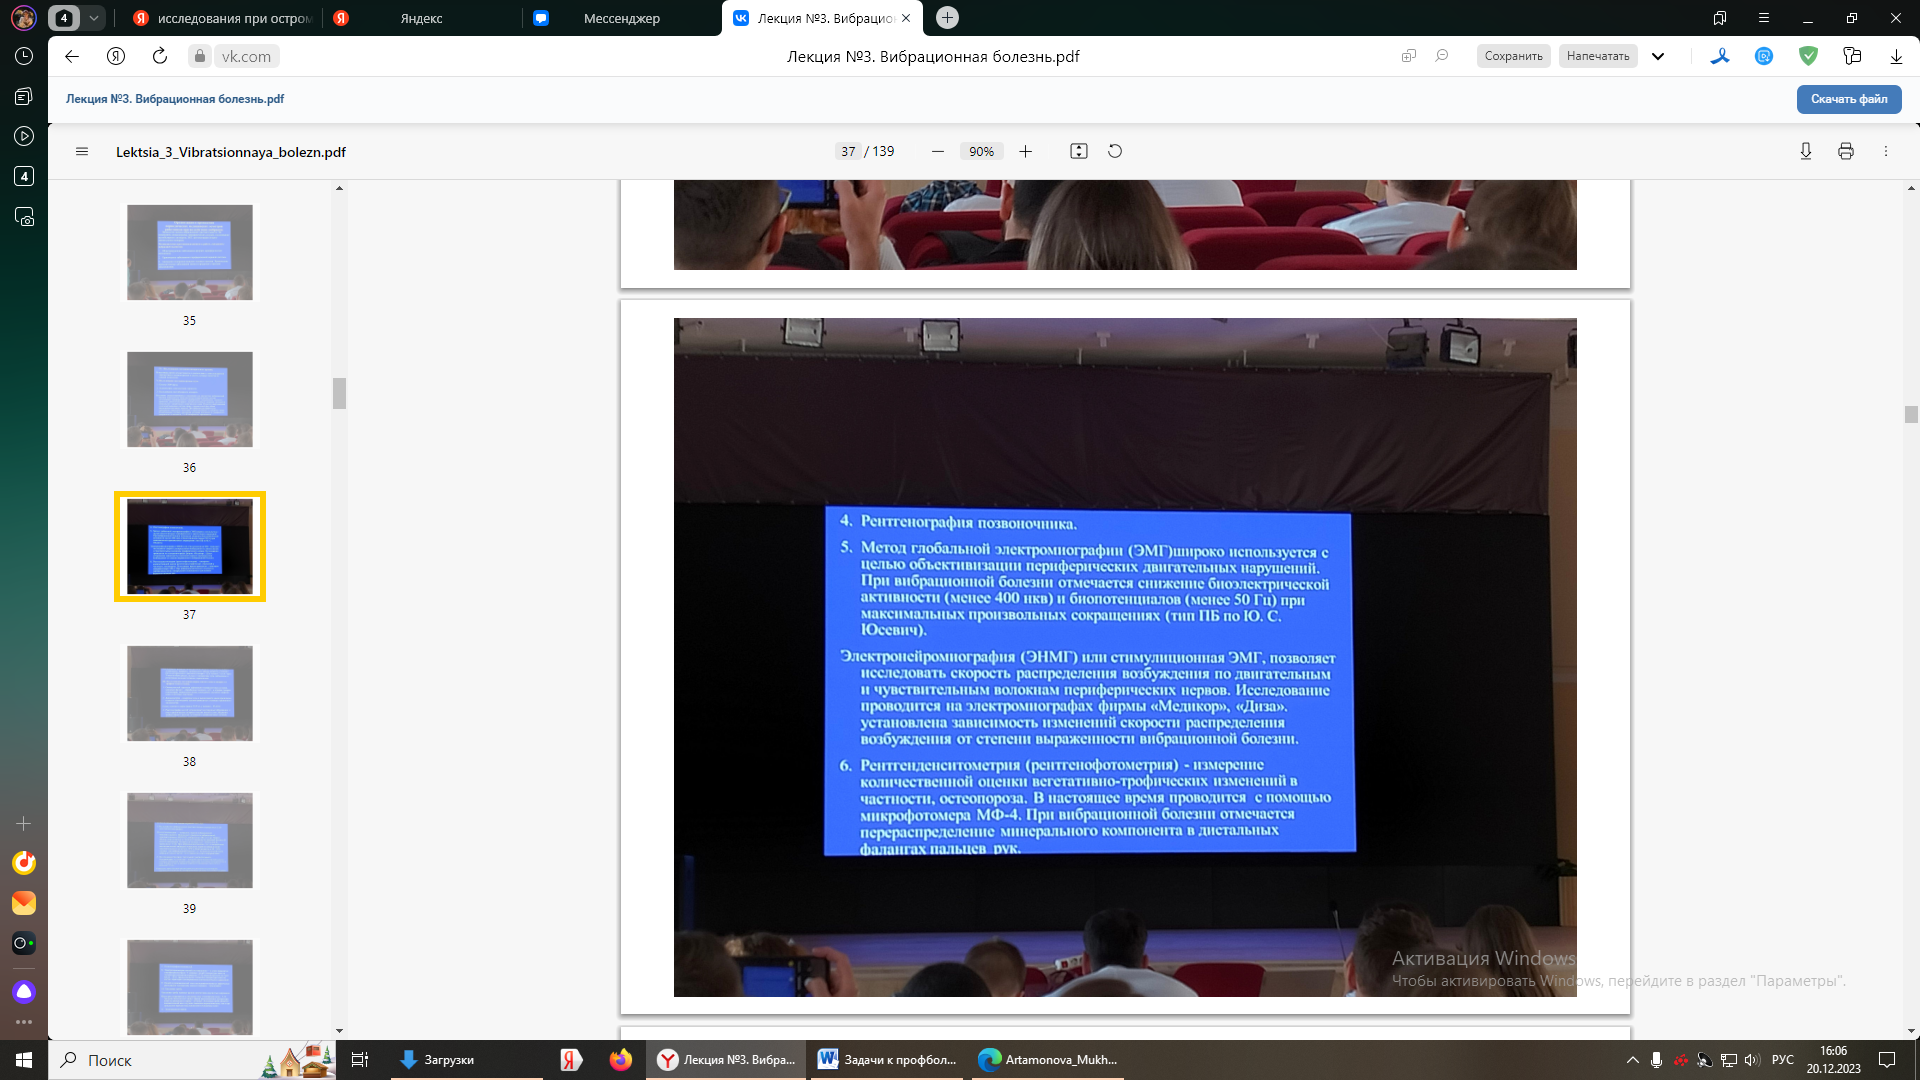Open the sidebar screenshot camera icon

[x=24, y=217]
